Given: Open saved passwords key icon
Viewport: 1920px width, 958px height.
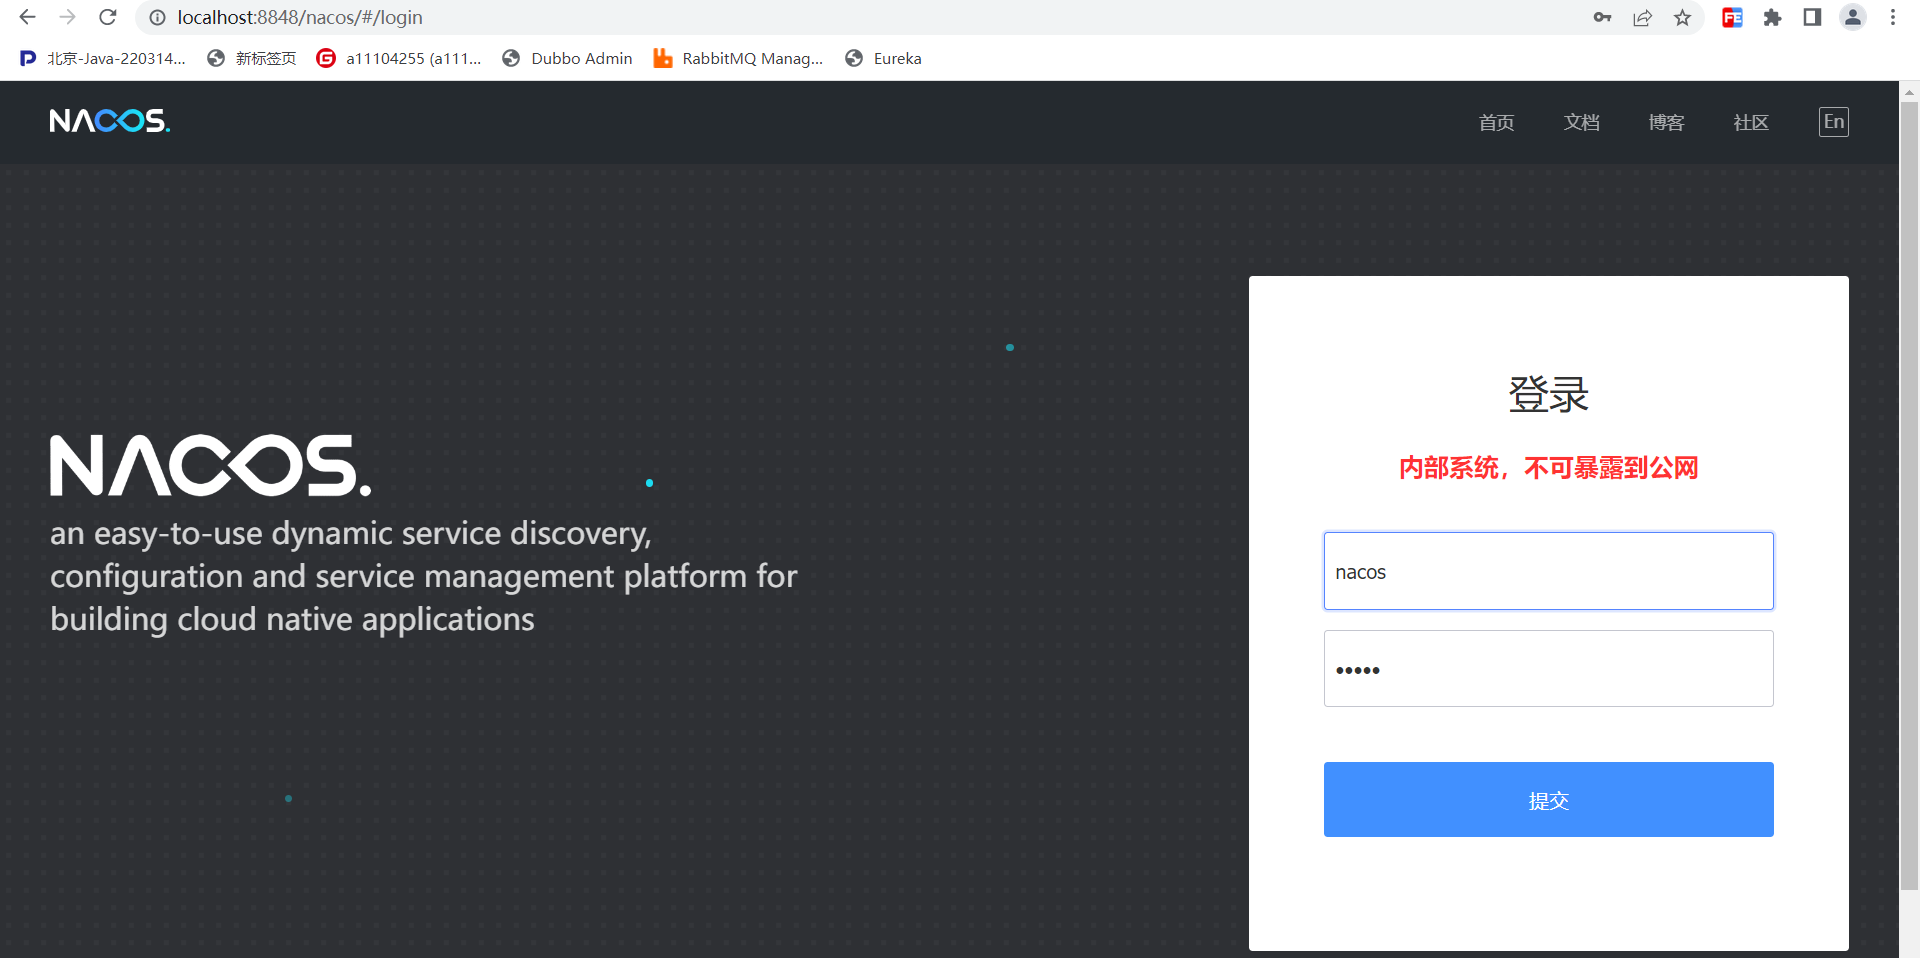Looking at the screenshot, I should [1602, 18].
